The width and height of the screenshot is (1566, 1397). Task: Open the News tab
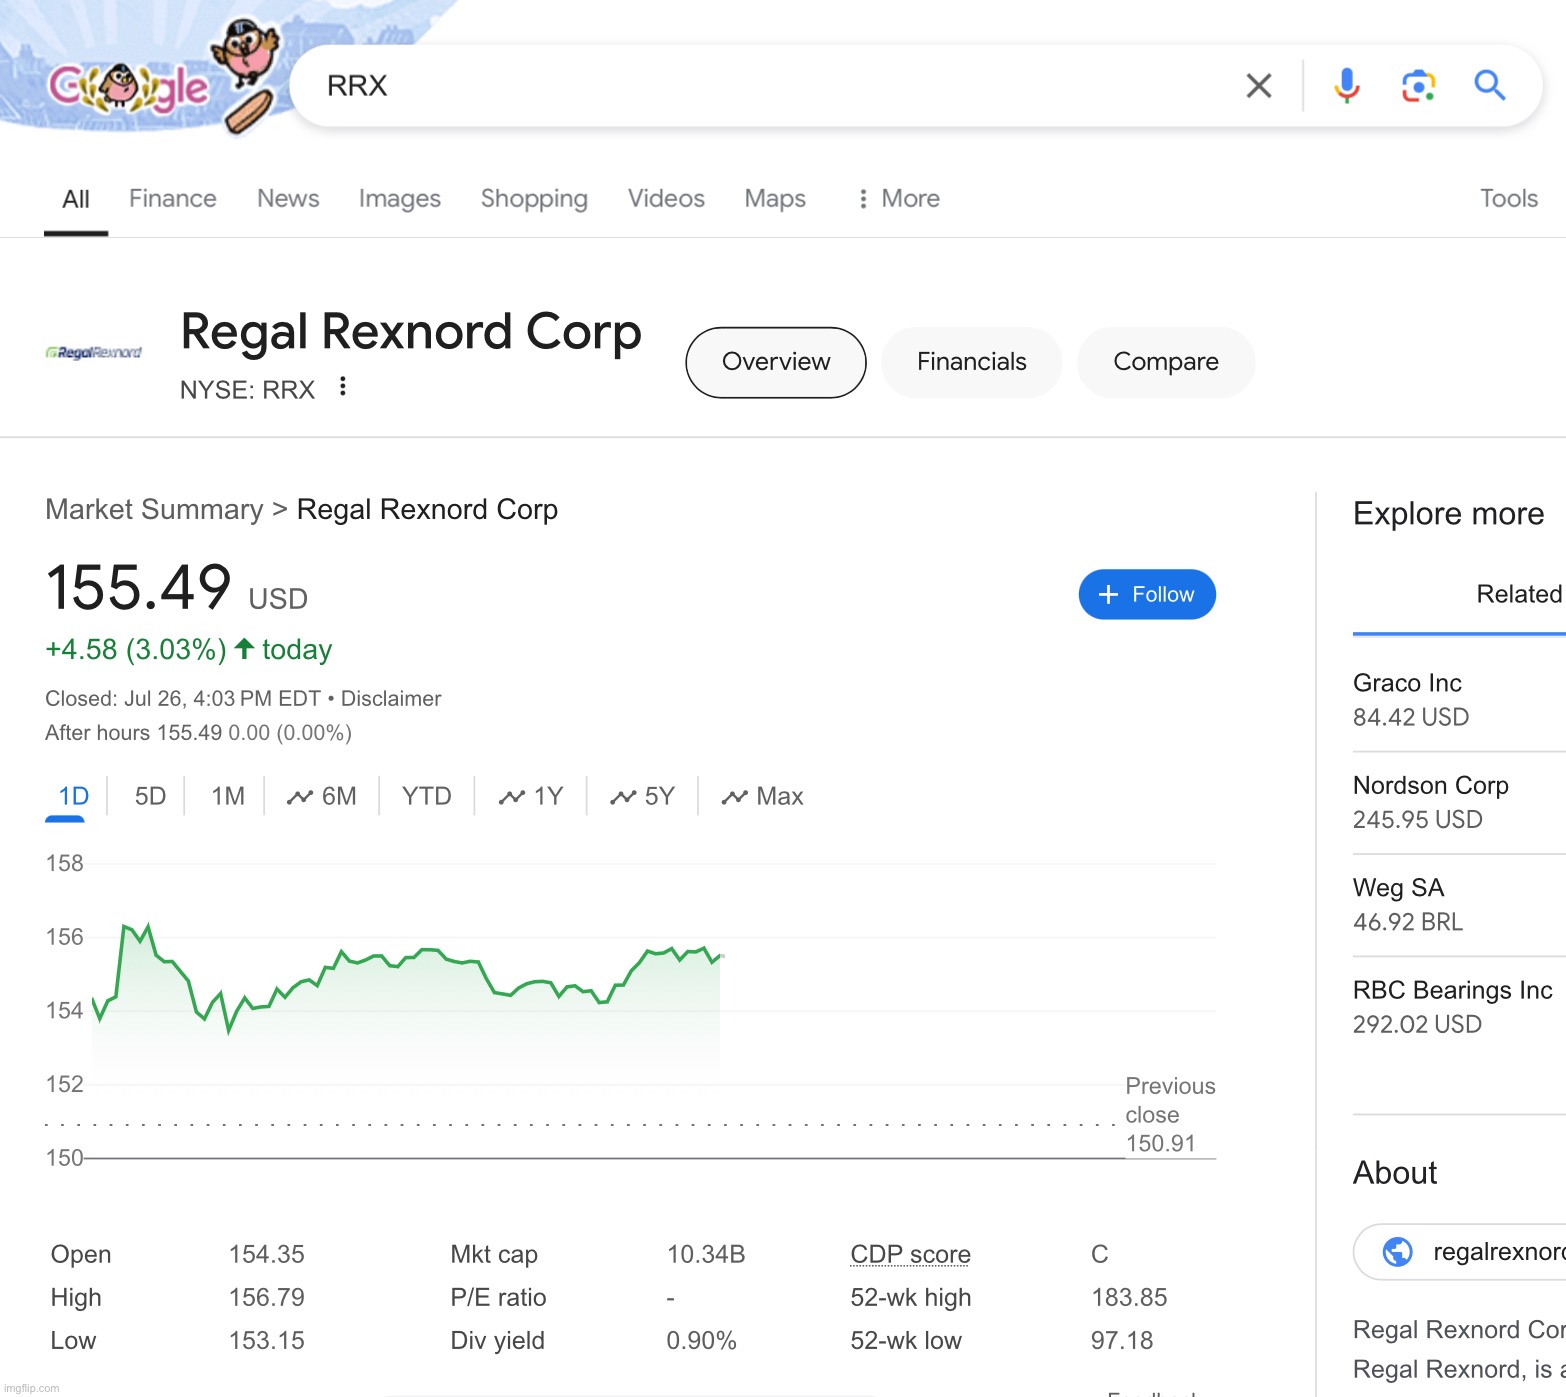click(288, 199)
